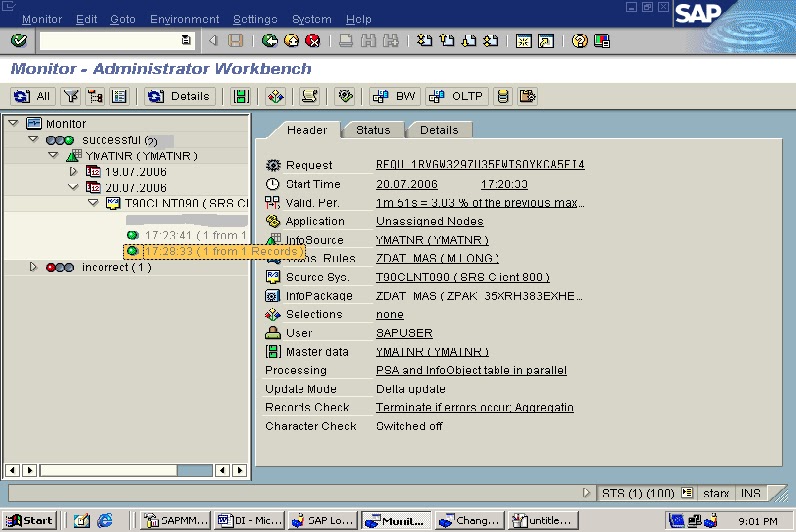Click the colored diamond selections icon in the toolbar
The image size is (796, 532).
click(x=276, y=96)
